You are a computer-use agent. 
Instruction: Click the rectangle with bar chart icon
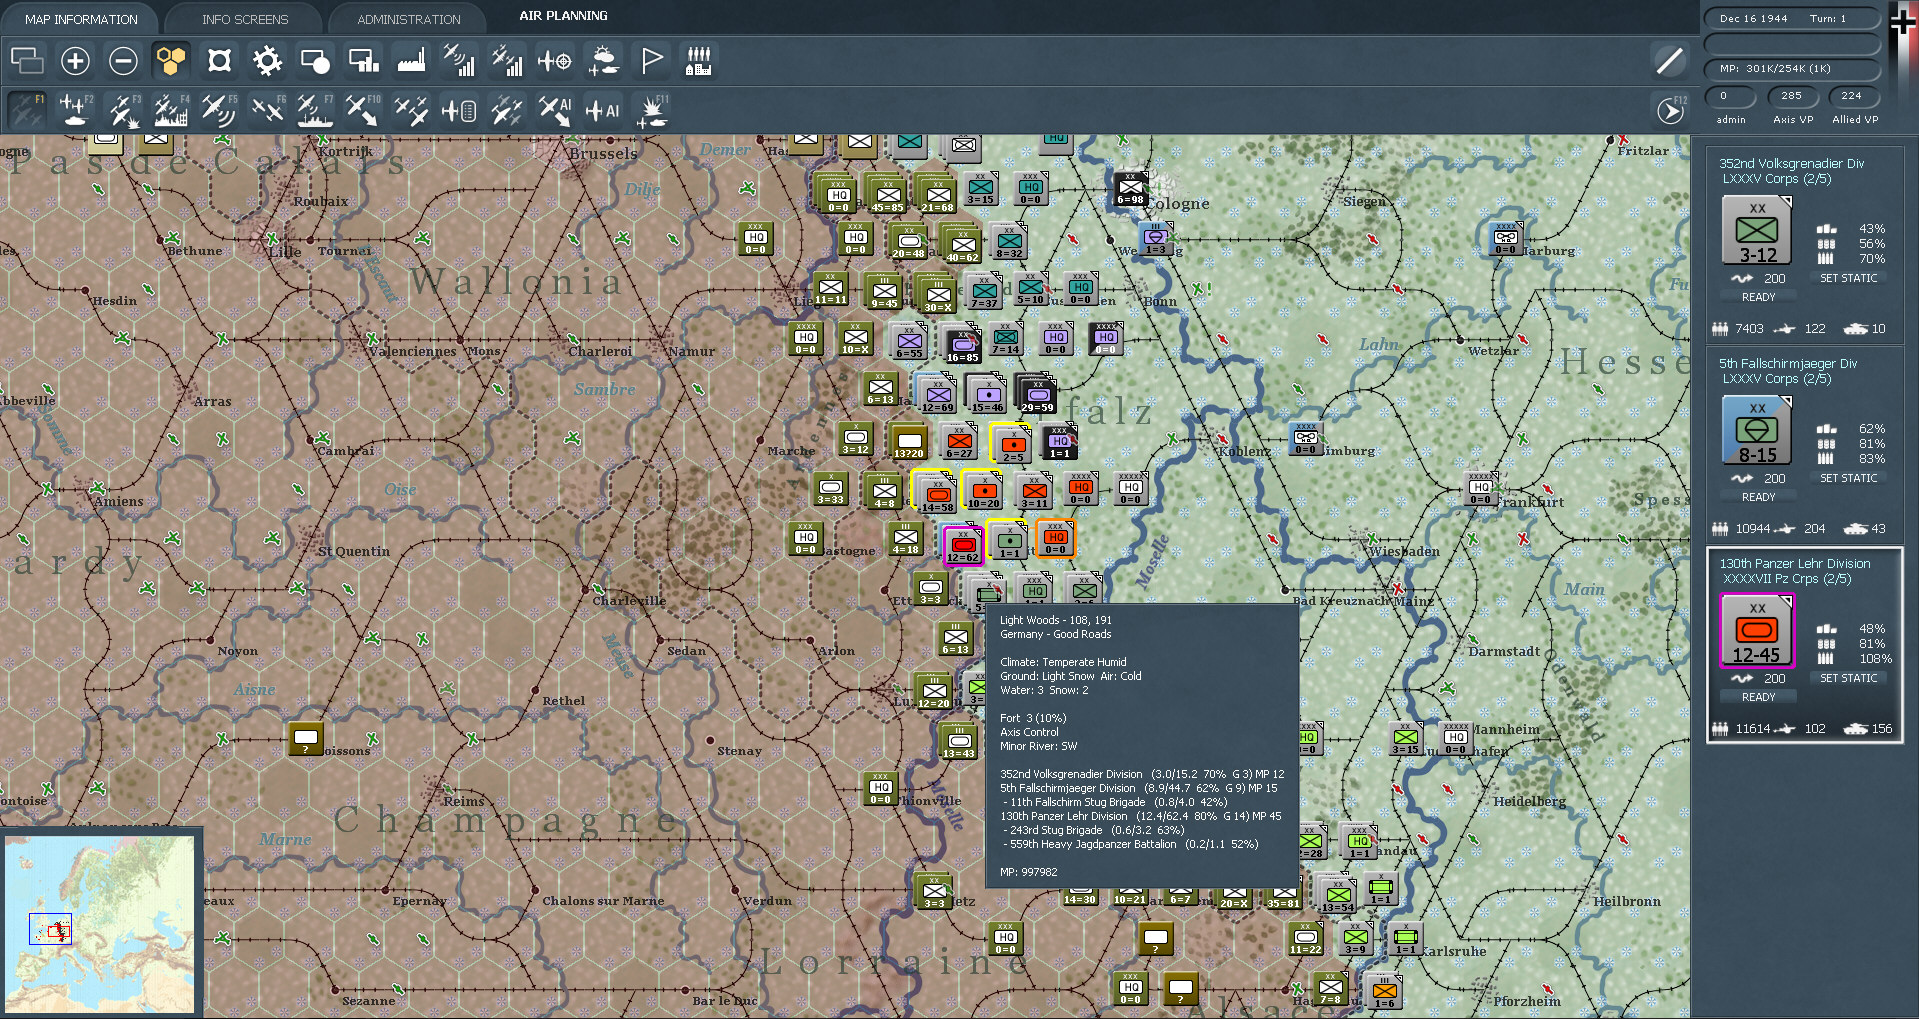363,61
